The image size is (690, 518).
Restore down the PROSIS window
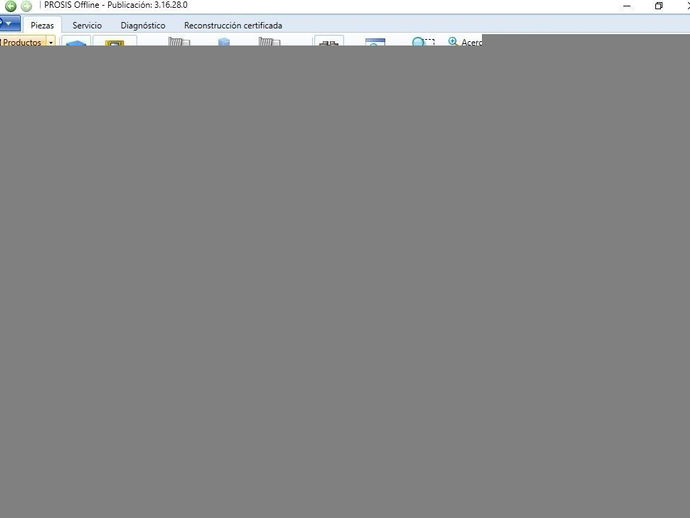tap(659, 6)
